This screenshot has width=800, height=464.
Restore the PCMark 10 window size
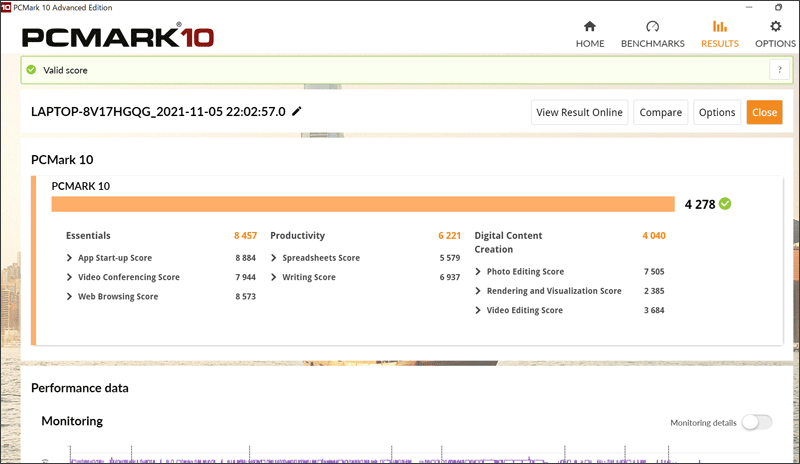tap(779, 7)
